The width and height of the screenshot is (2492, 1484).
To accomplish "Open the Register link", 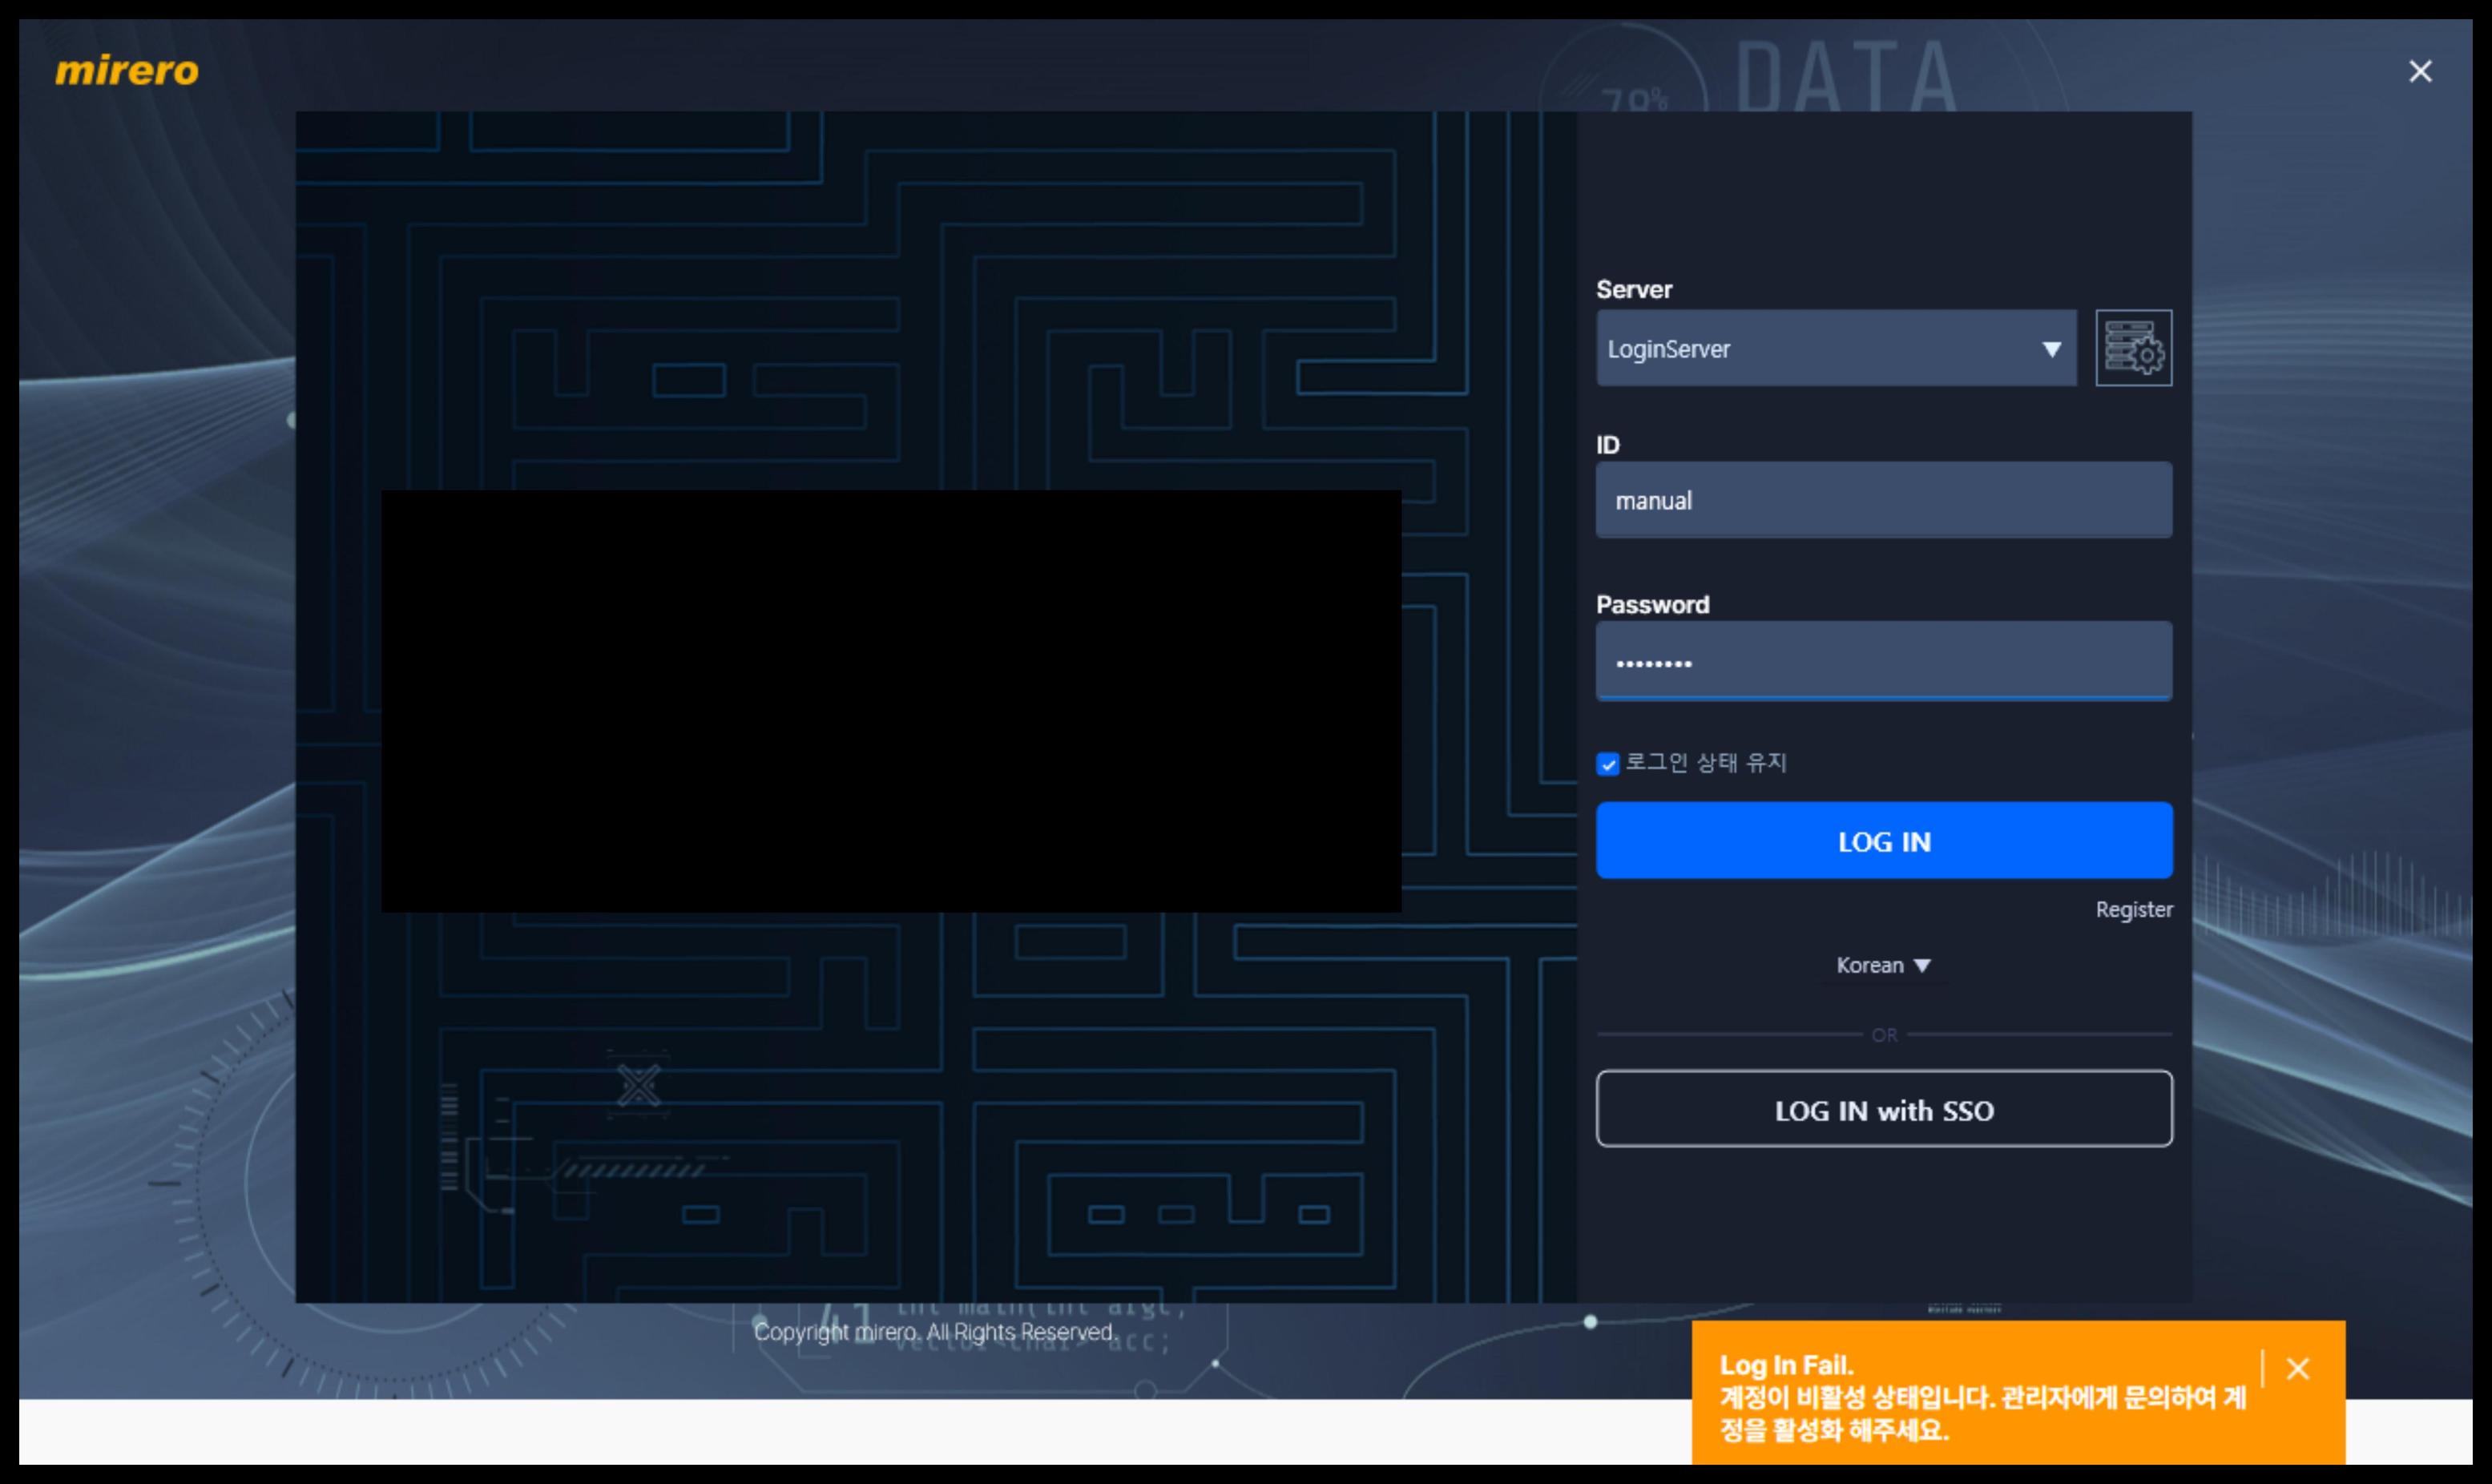I will [x=2133, y=910].
